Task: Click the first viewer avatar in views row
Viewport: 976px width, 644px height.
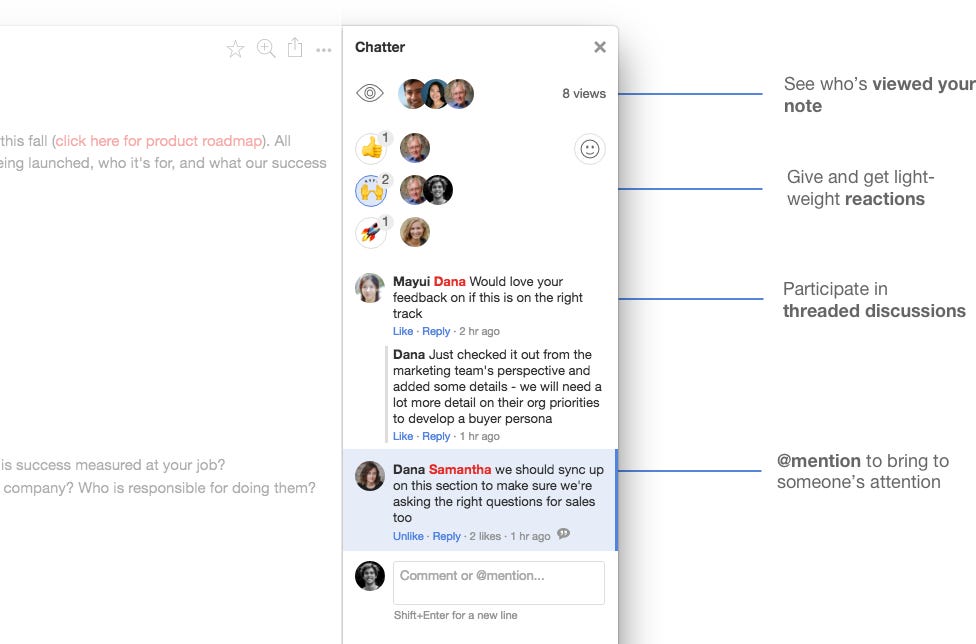Action: (411, 93)
